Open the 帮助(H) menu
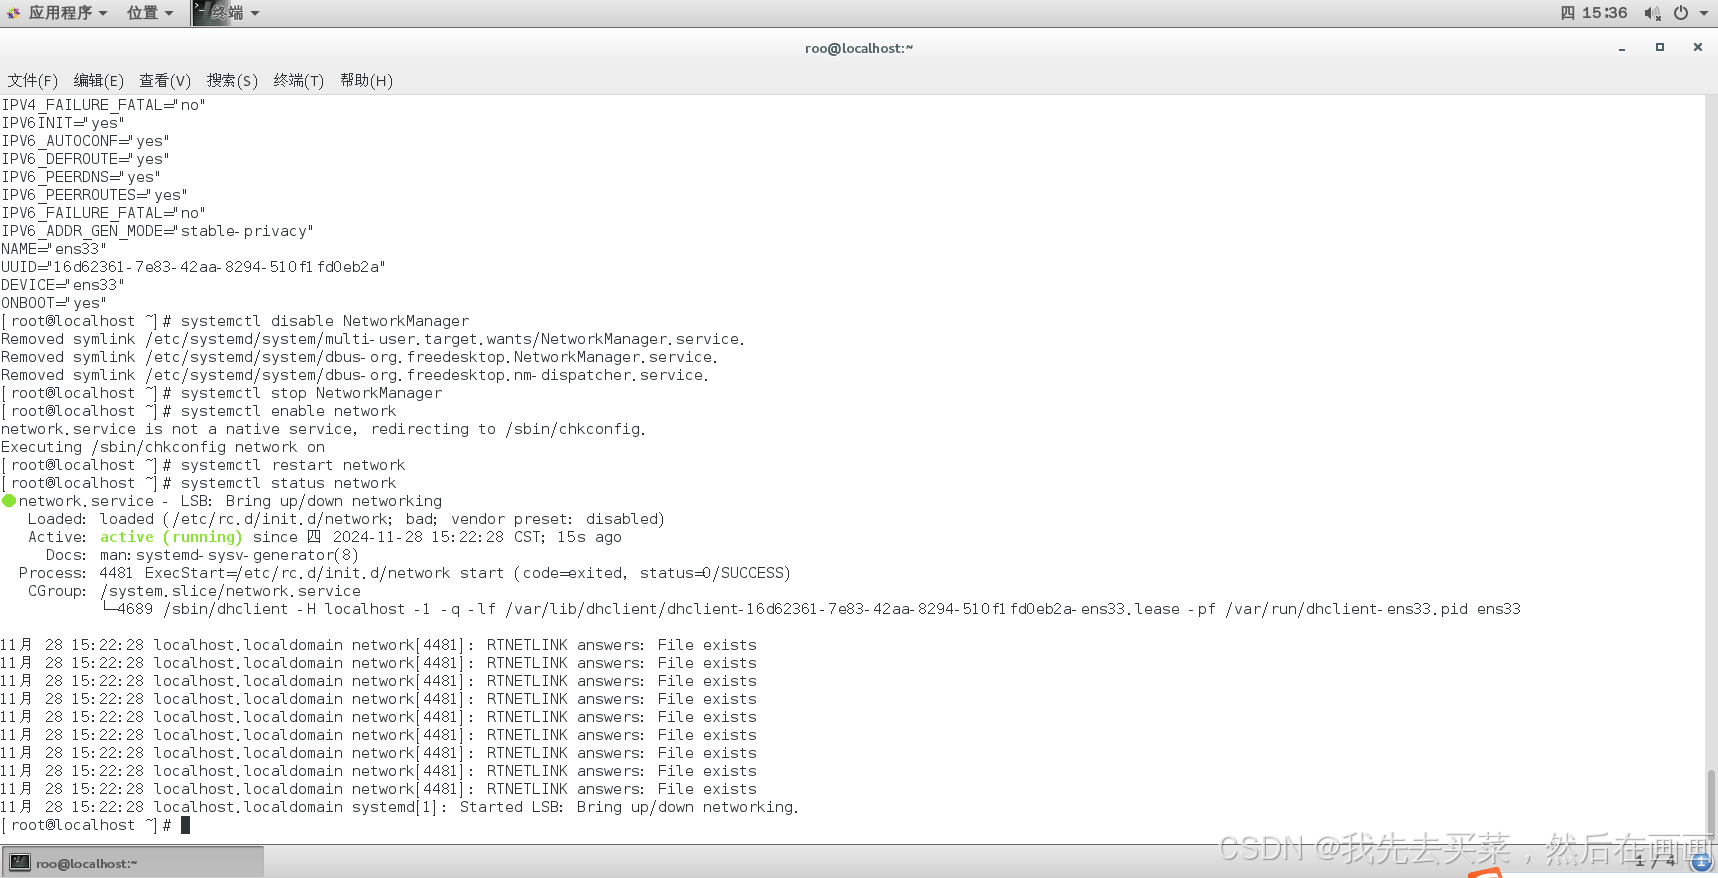This screenshot has height=878, width=1718. 366,80
